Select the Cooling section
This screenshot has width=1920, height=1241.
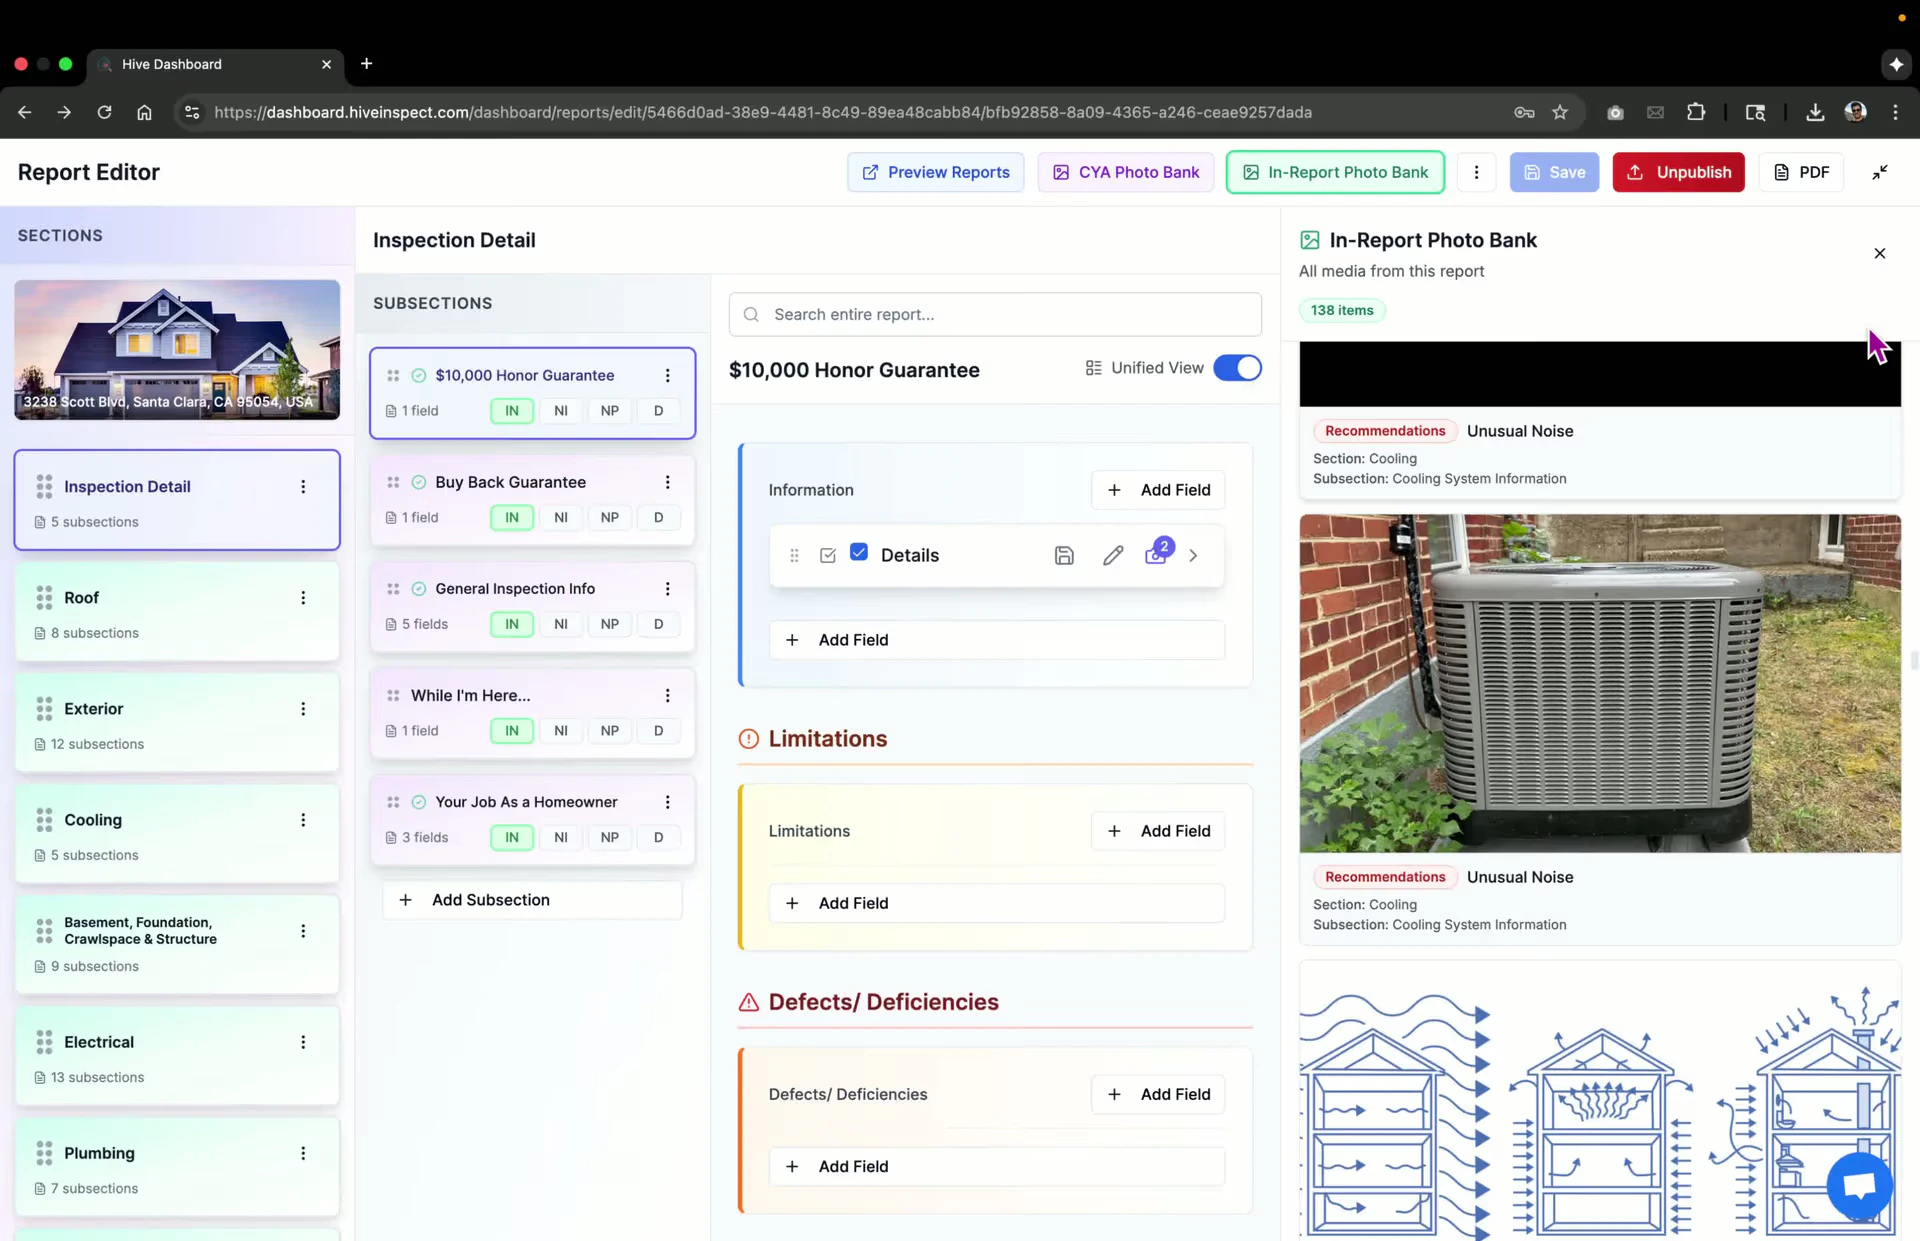(177, 833)
